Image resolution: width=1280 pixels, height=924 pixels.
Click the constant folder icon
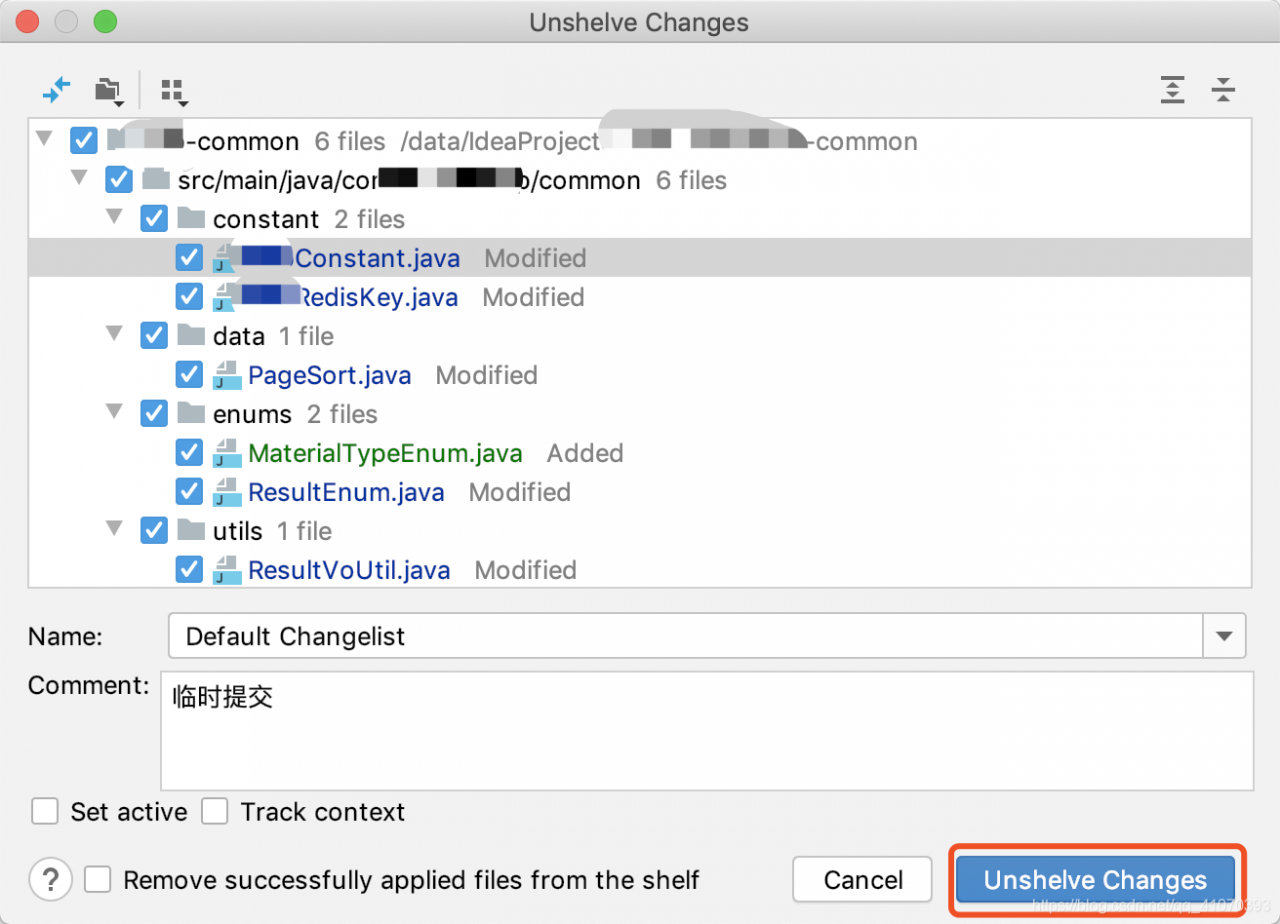(191, 219)
